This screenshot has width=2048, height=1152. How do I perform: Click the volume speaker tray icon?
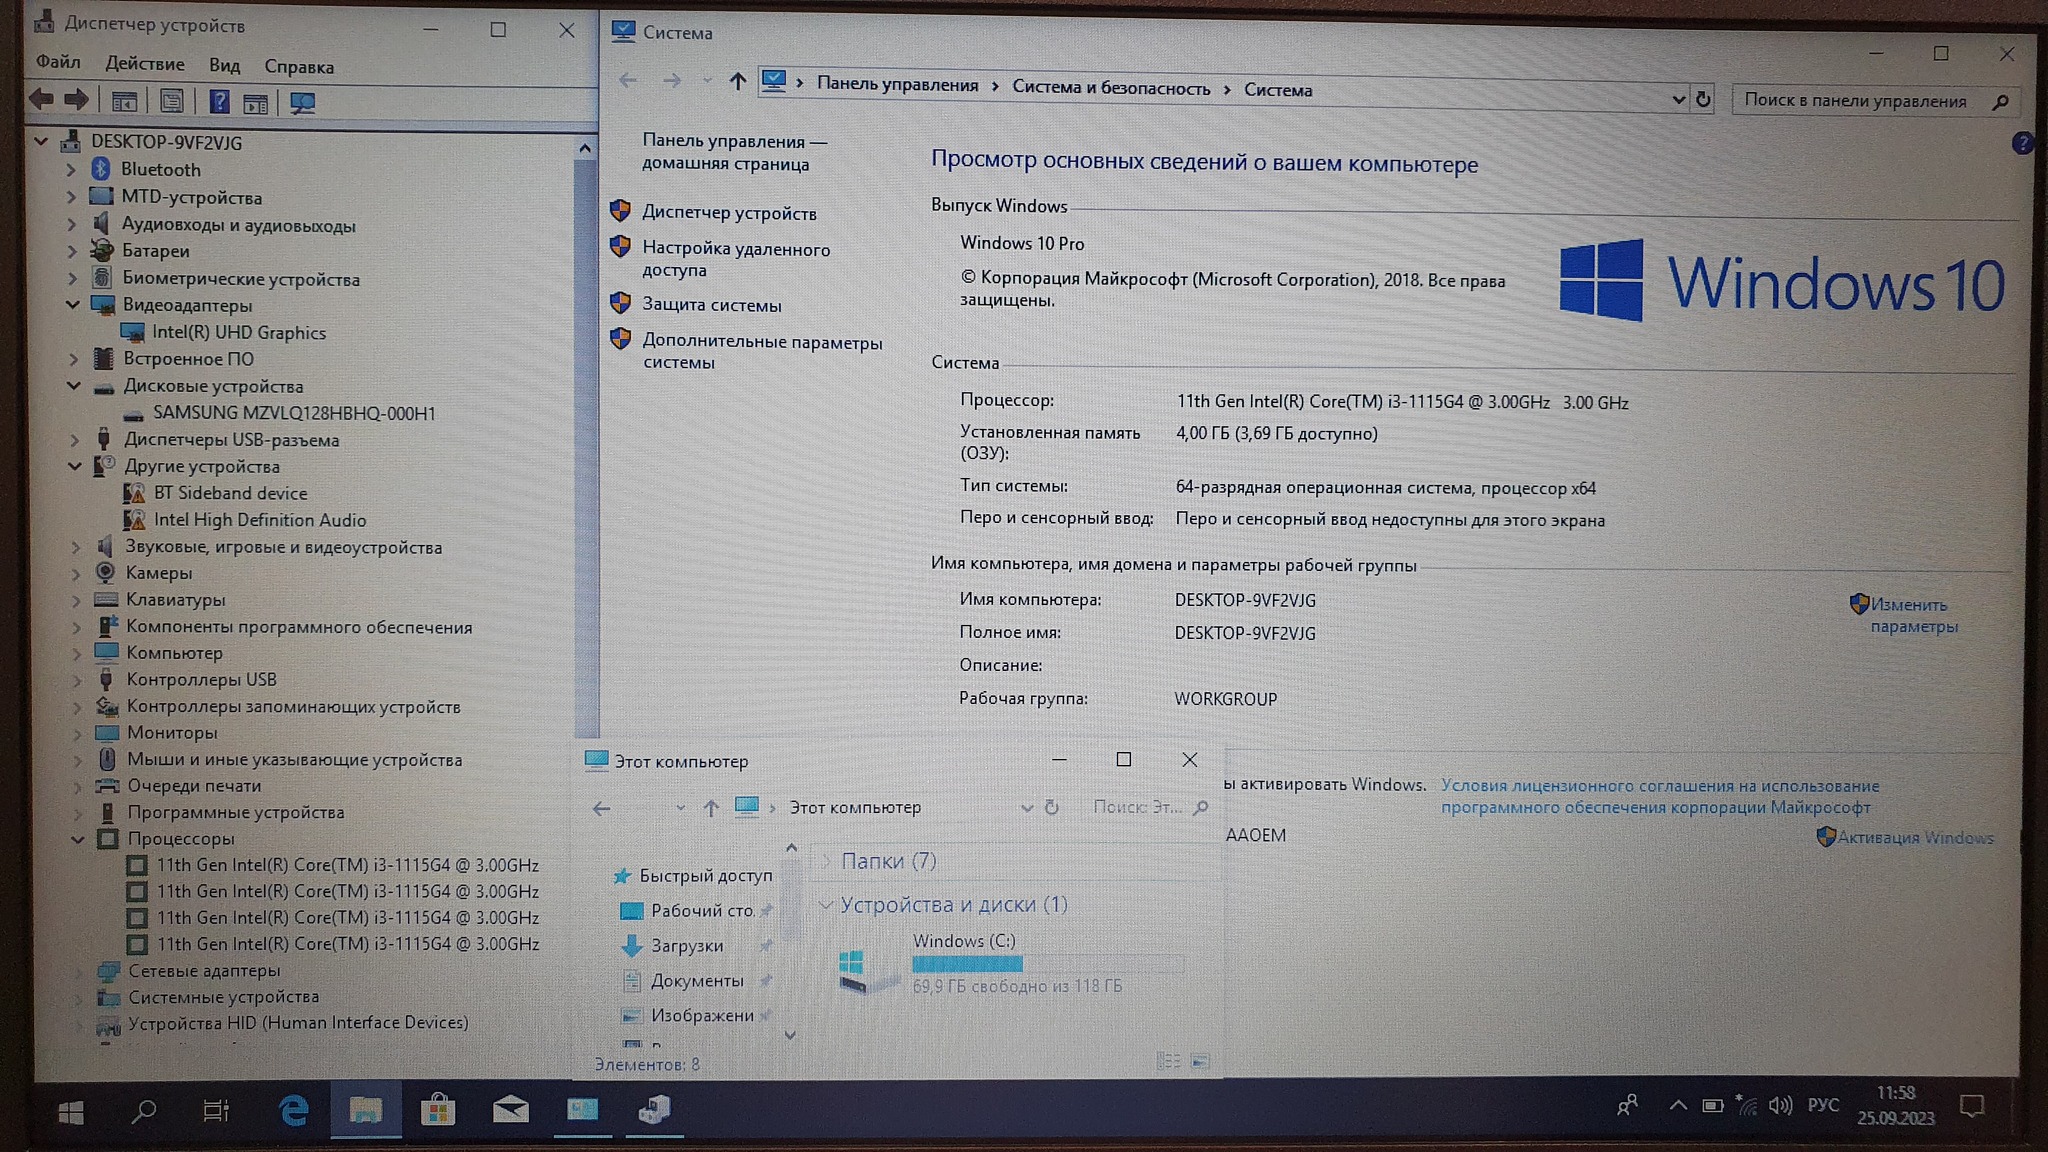coord(1780,1105)
